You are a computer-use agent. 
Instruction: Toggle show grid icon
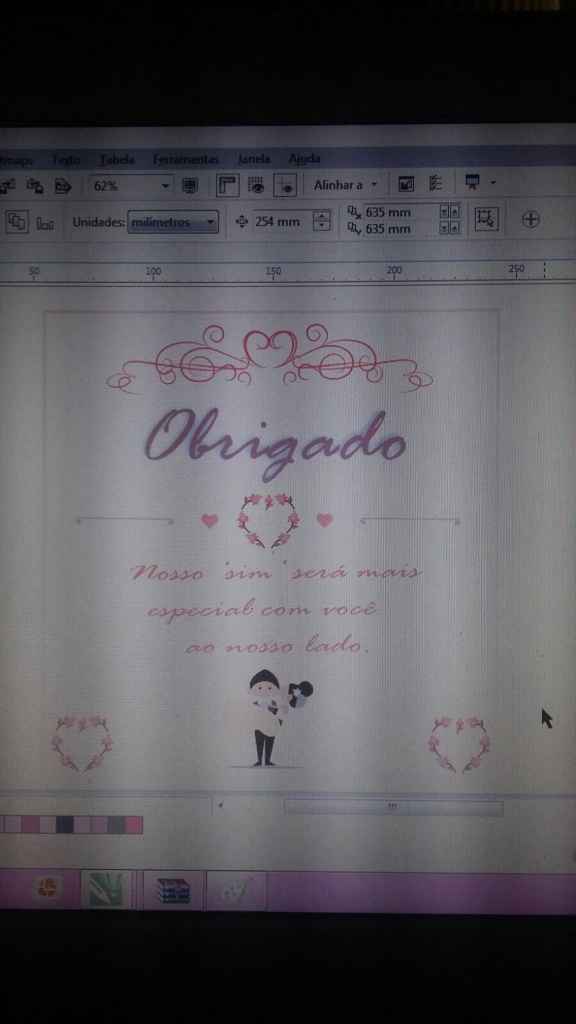pos(256,185)
